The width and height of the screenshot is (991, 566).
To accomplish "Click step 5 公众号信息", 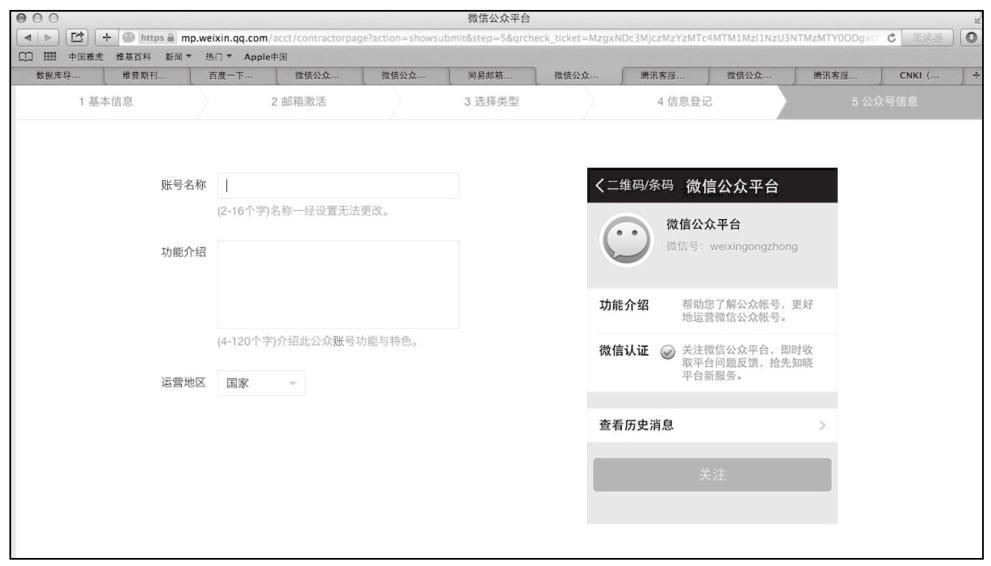I will (884, 102).
